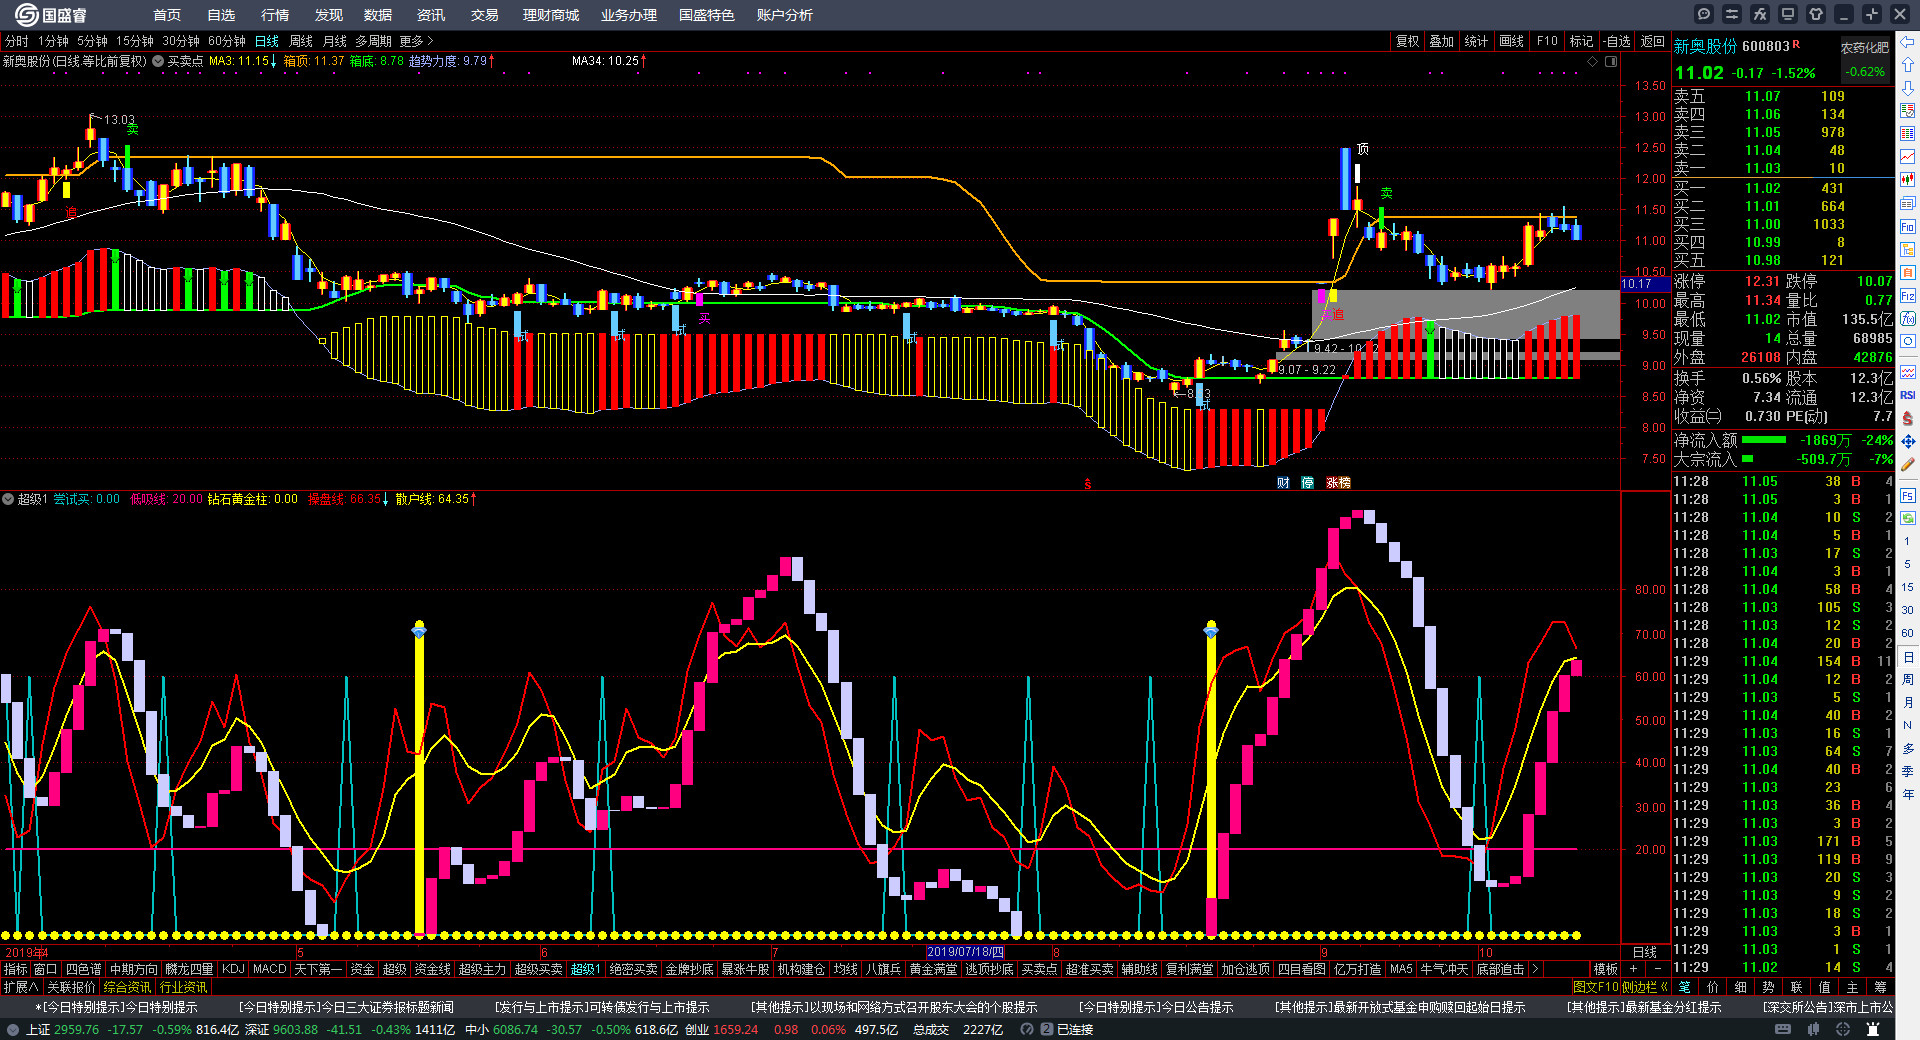Viewport: 1920px width, 1040px height.
Task: Open the fx formula manager icon
Action: (1760, 14)
